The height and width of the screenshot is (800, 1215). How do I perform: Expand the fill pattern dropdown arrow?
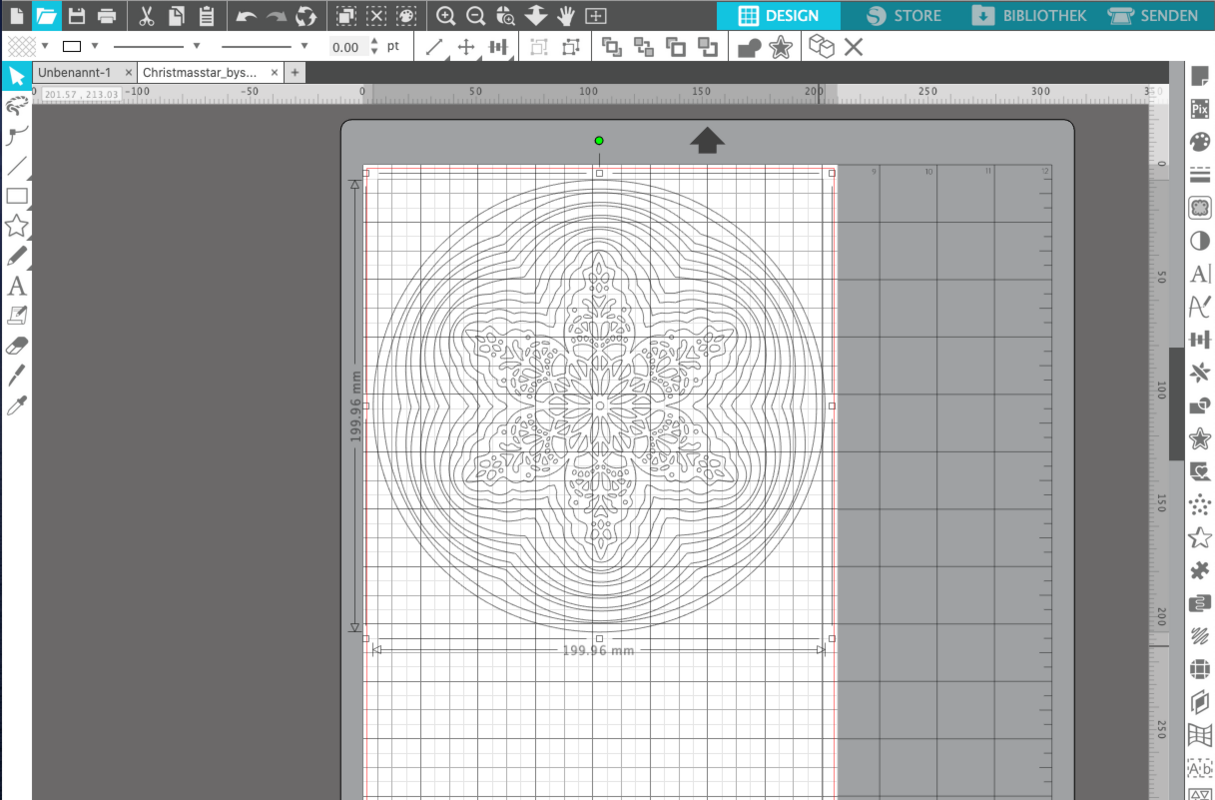point(45,46)
